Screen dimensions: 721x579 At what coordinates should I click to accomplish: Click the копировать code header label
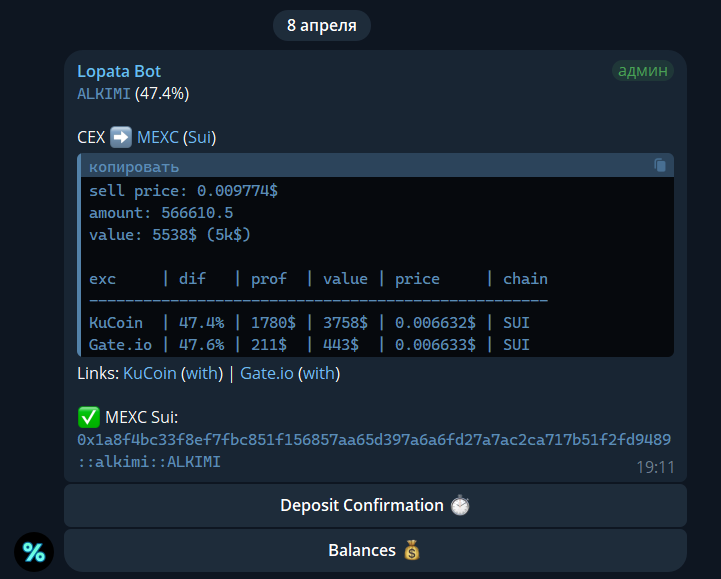pos(134,167)
